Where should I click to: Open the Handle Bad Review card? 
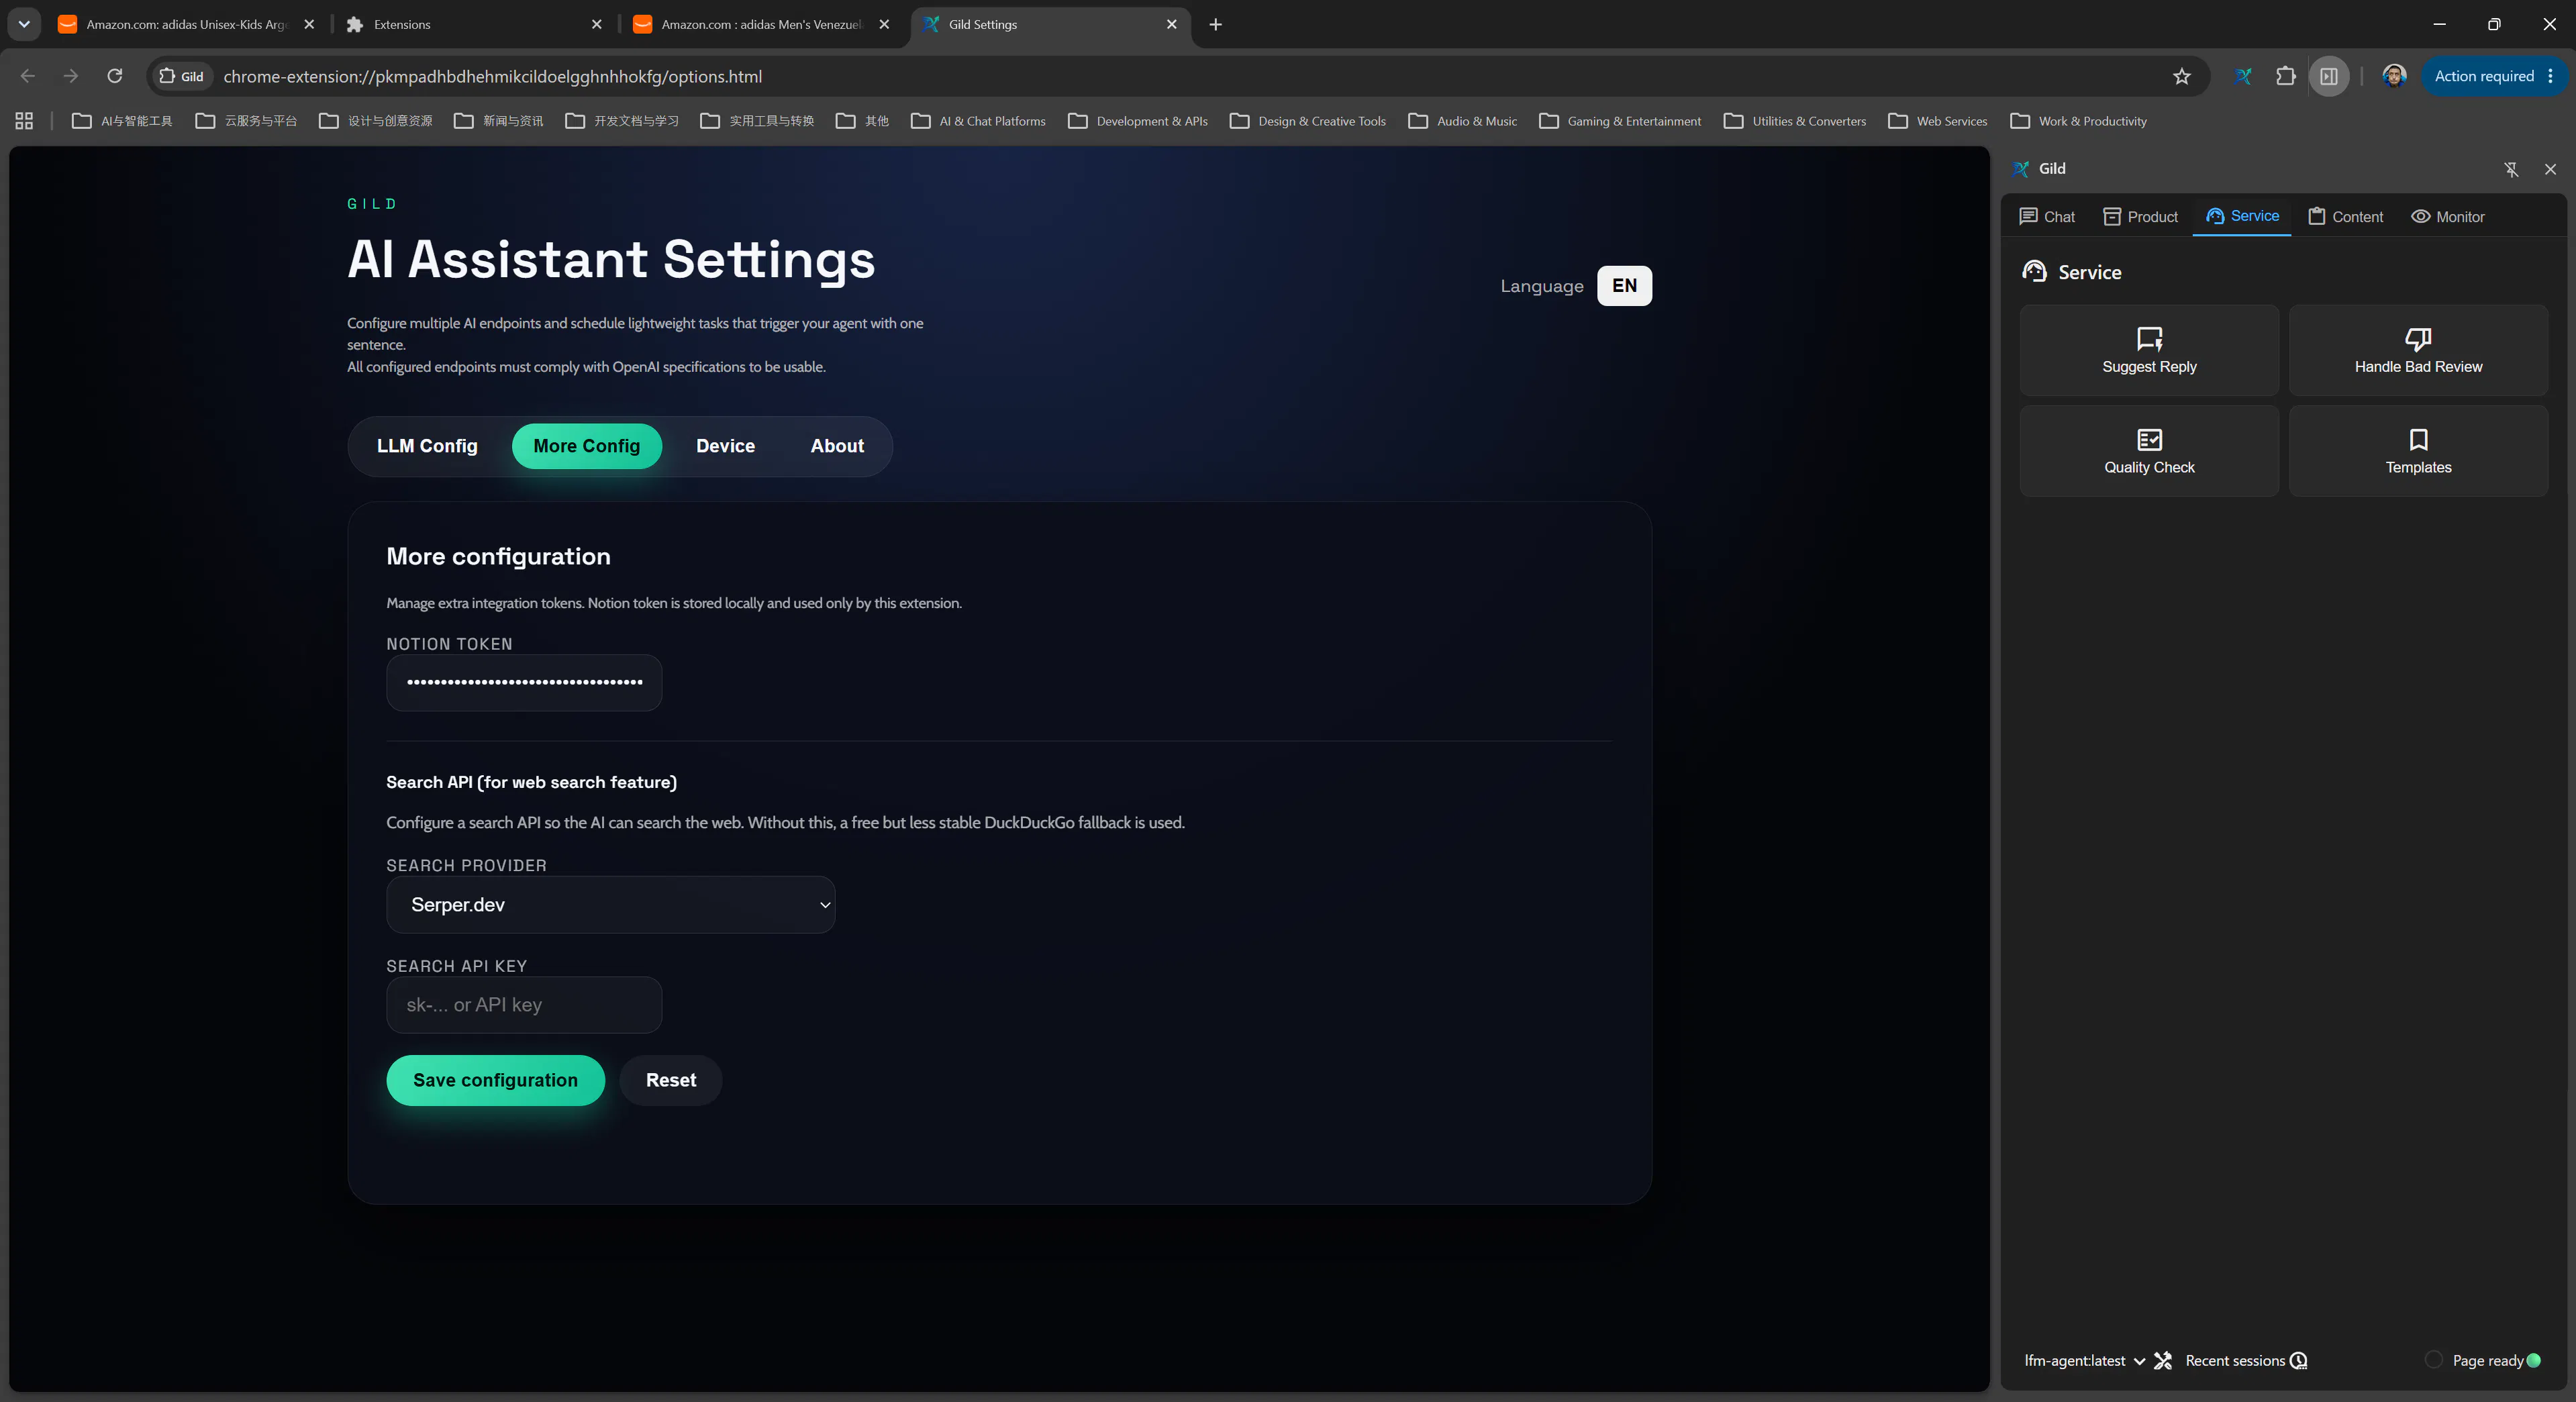[2417, 350]
